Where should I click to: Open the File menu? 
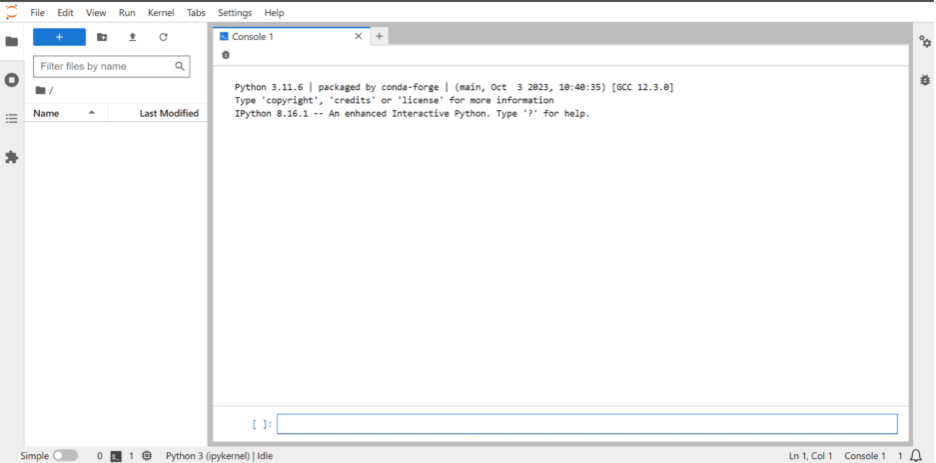tap(37, 13)
